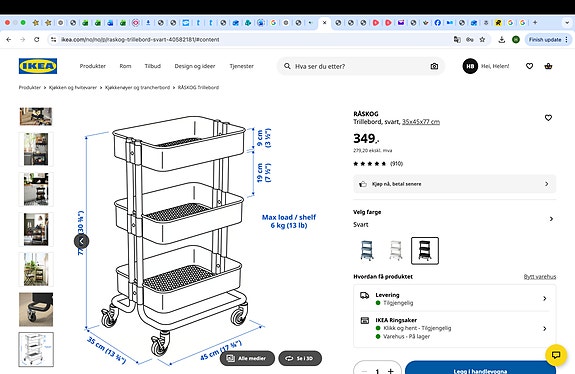Expand the Levering delivery option
The image size is (575, 374).
tap(454, 298)
